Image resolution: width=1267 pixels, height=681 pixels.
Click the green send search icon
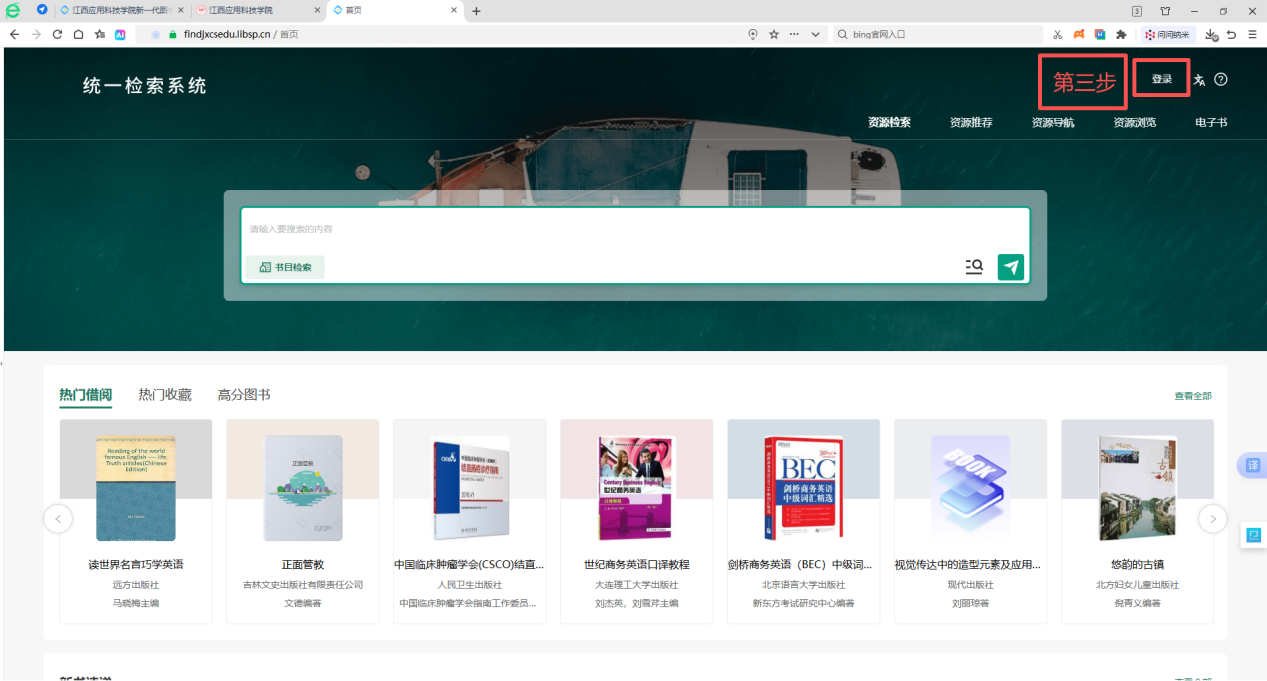tap(1011, 267)
